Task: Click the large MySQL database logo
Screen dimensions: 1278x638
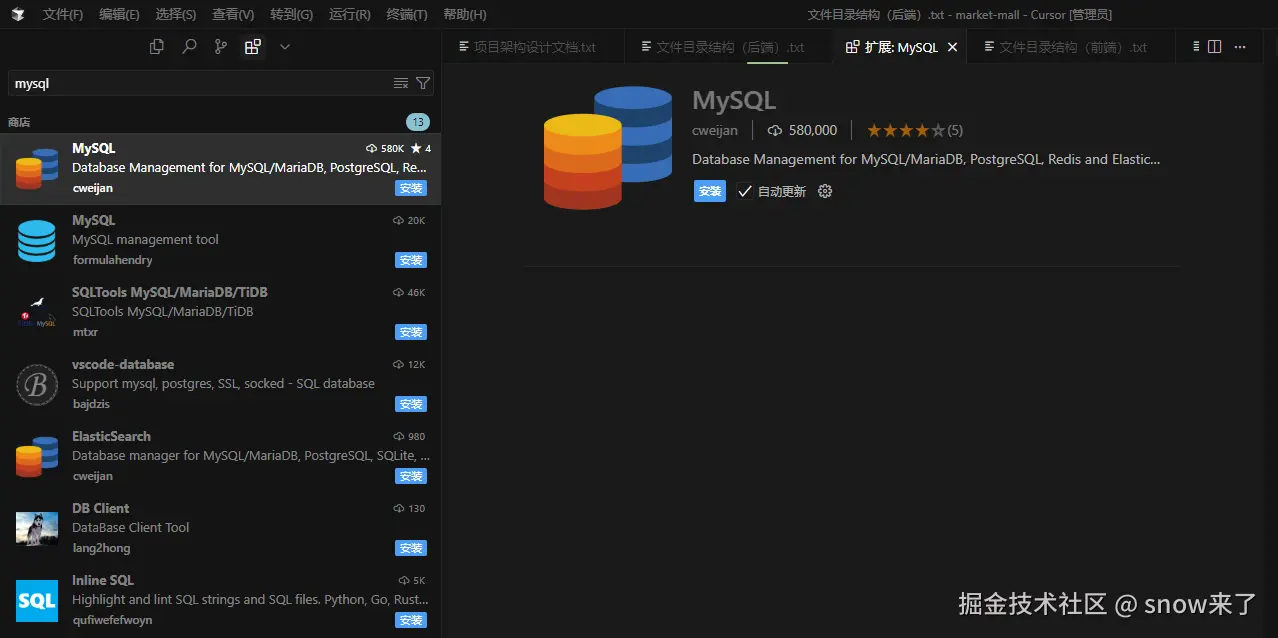Action: pos(608,148)
